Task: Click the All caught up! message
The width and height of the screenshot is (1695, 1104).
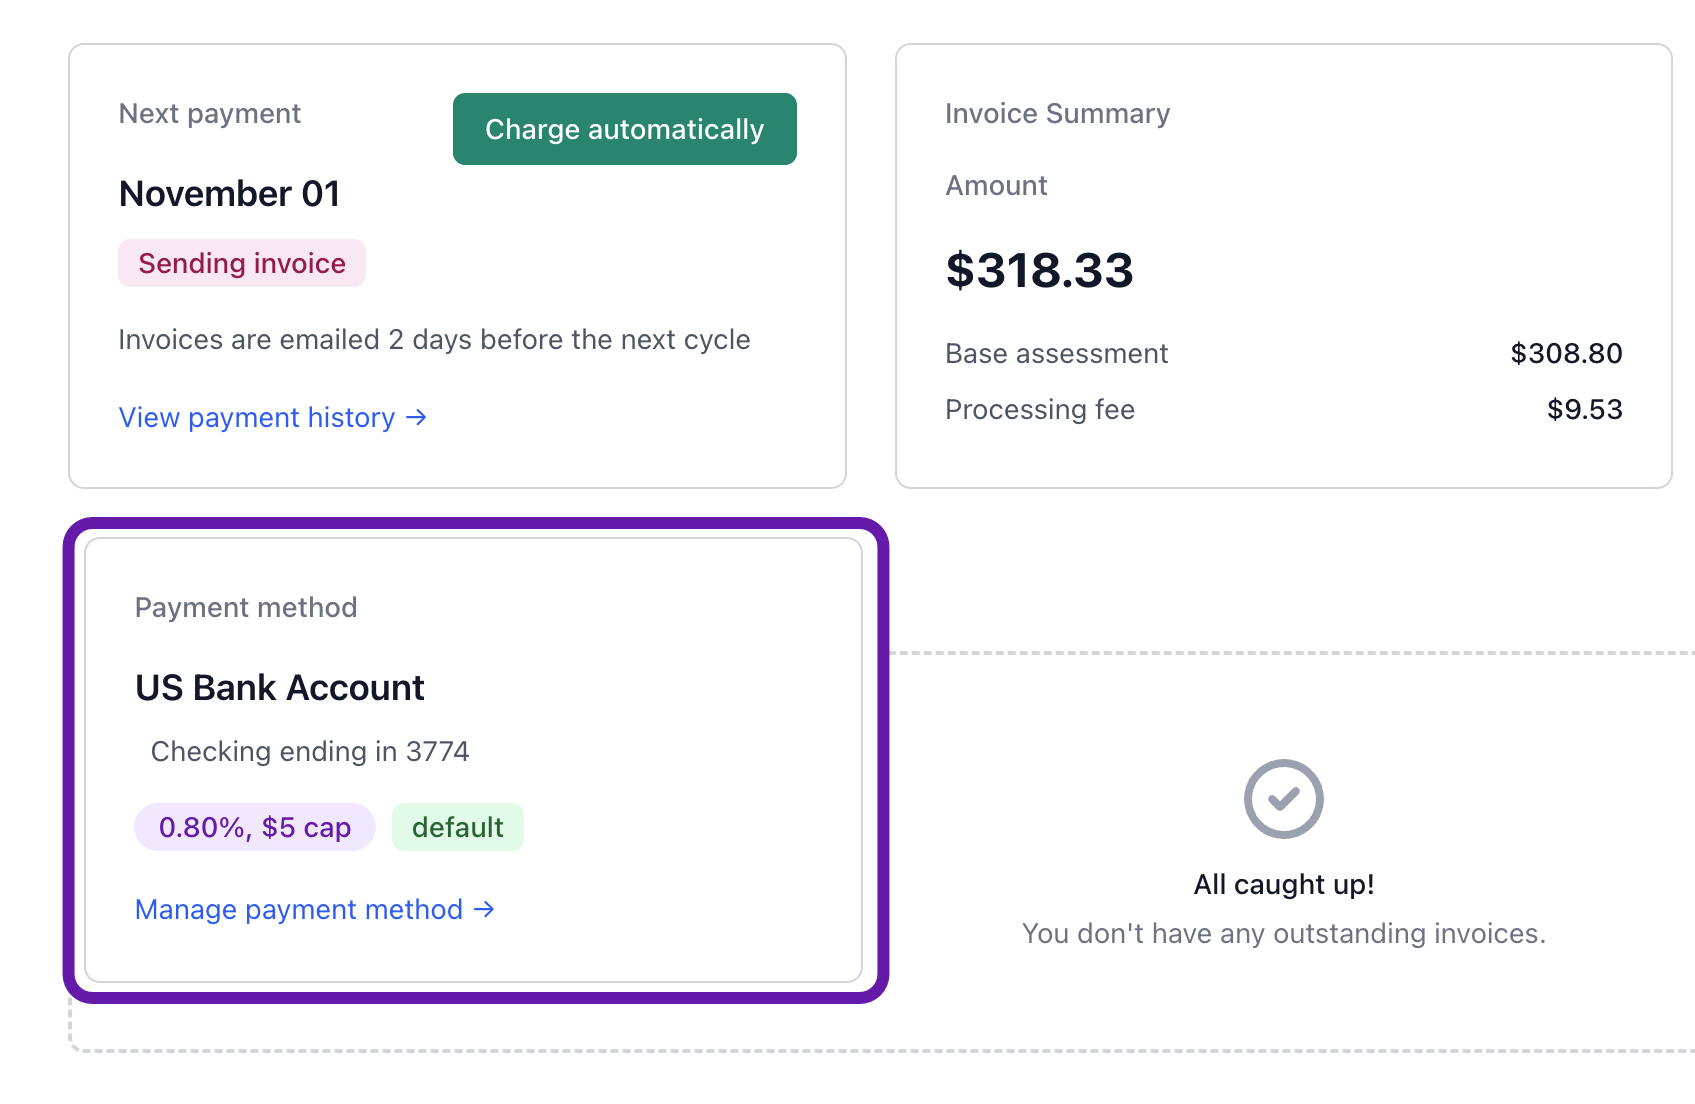Action: click(x=1283, y=884)
